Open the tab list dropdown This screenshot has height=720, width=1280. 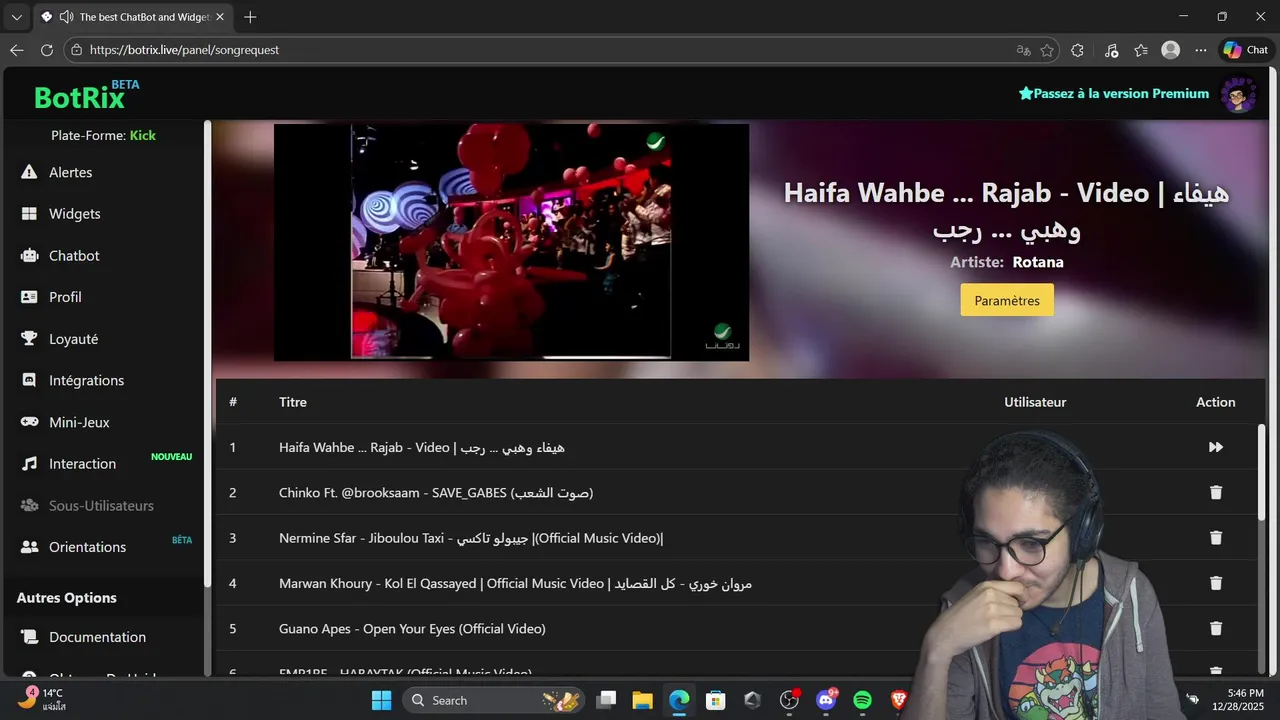[16, 17]
